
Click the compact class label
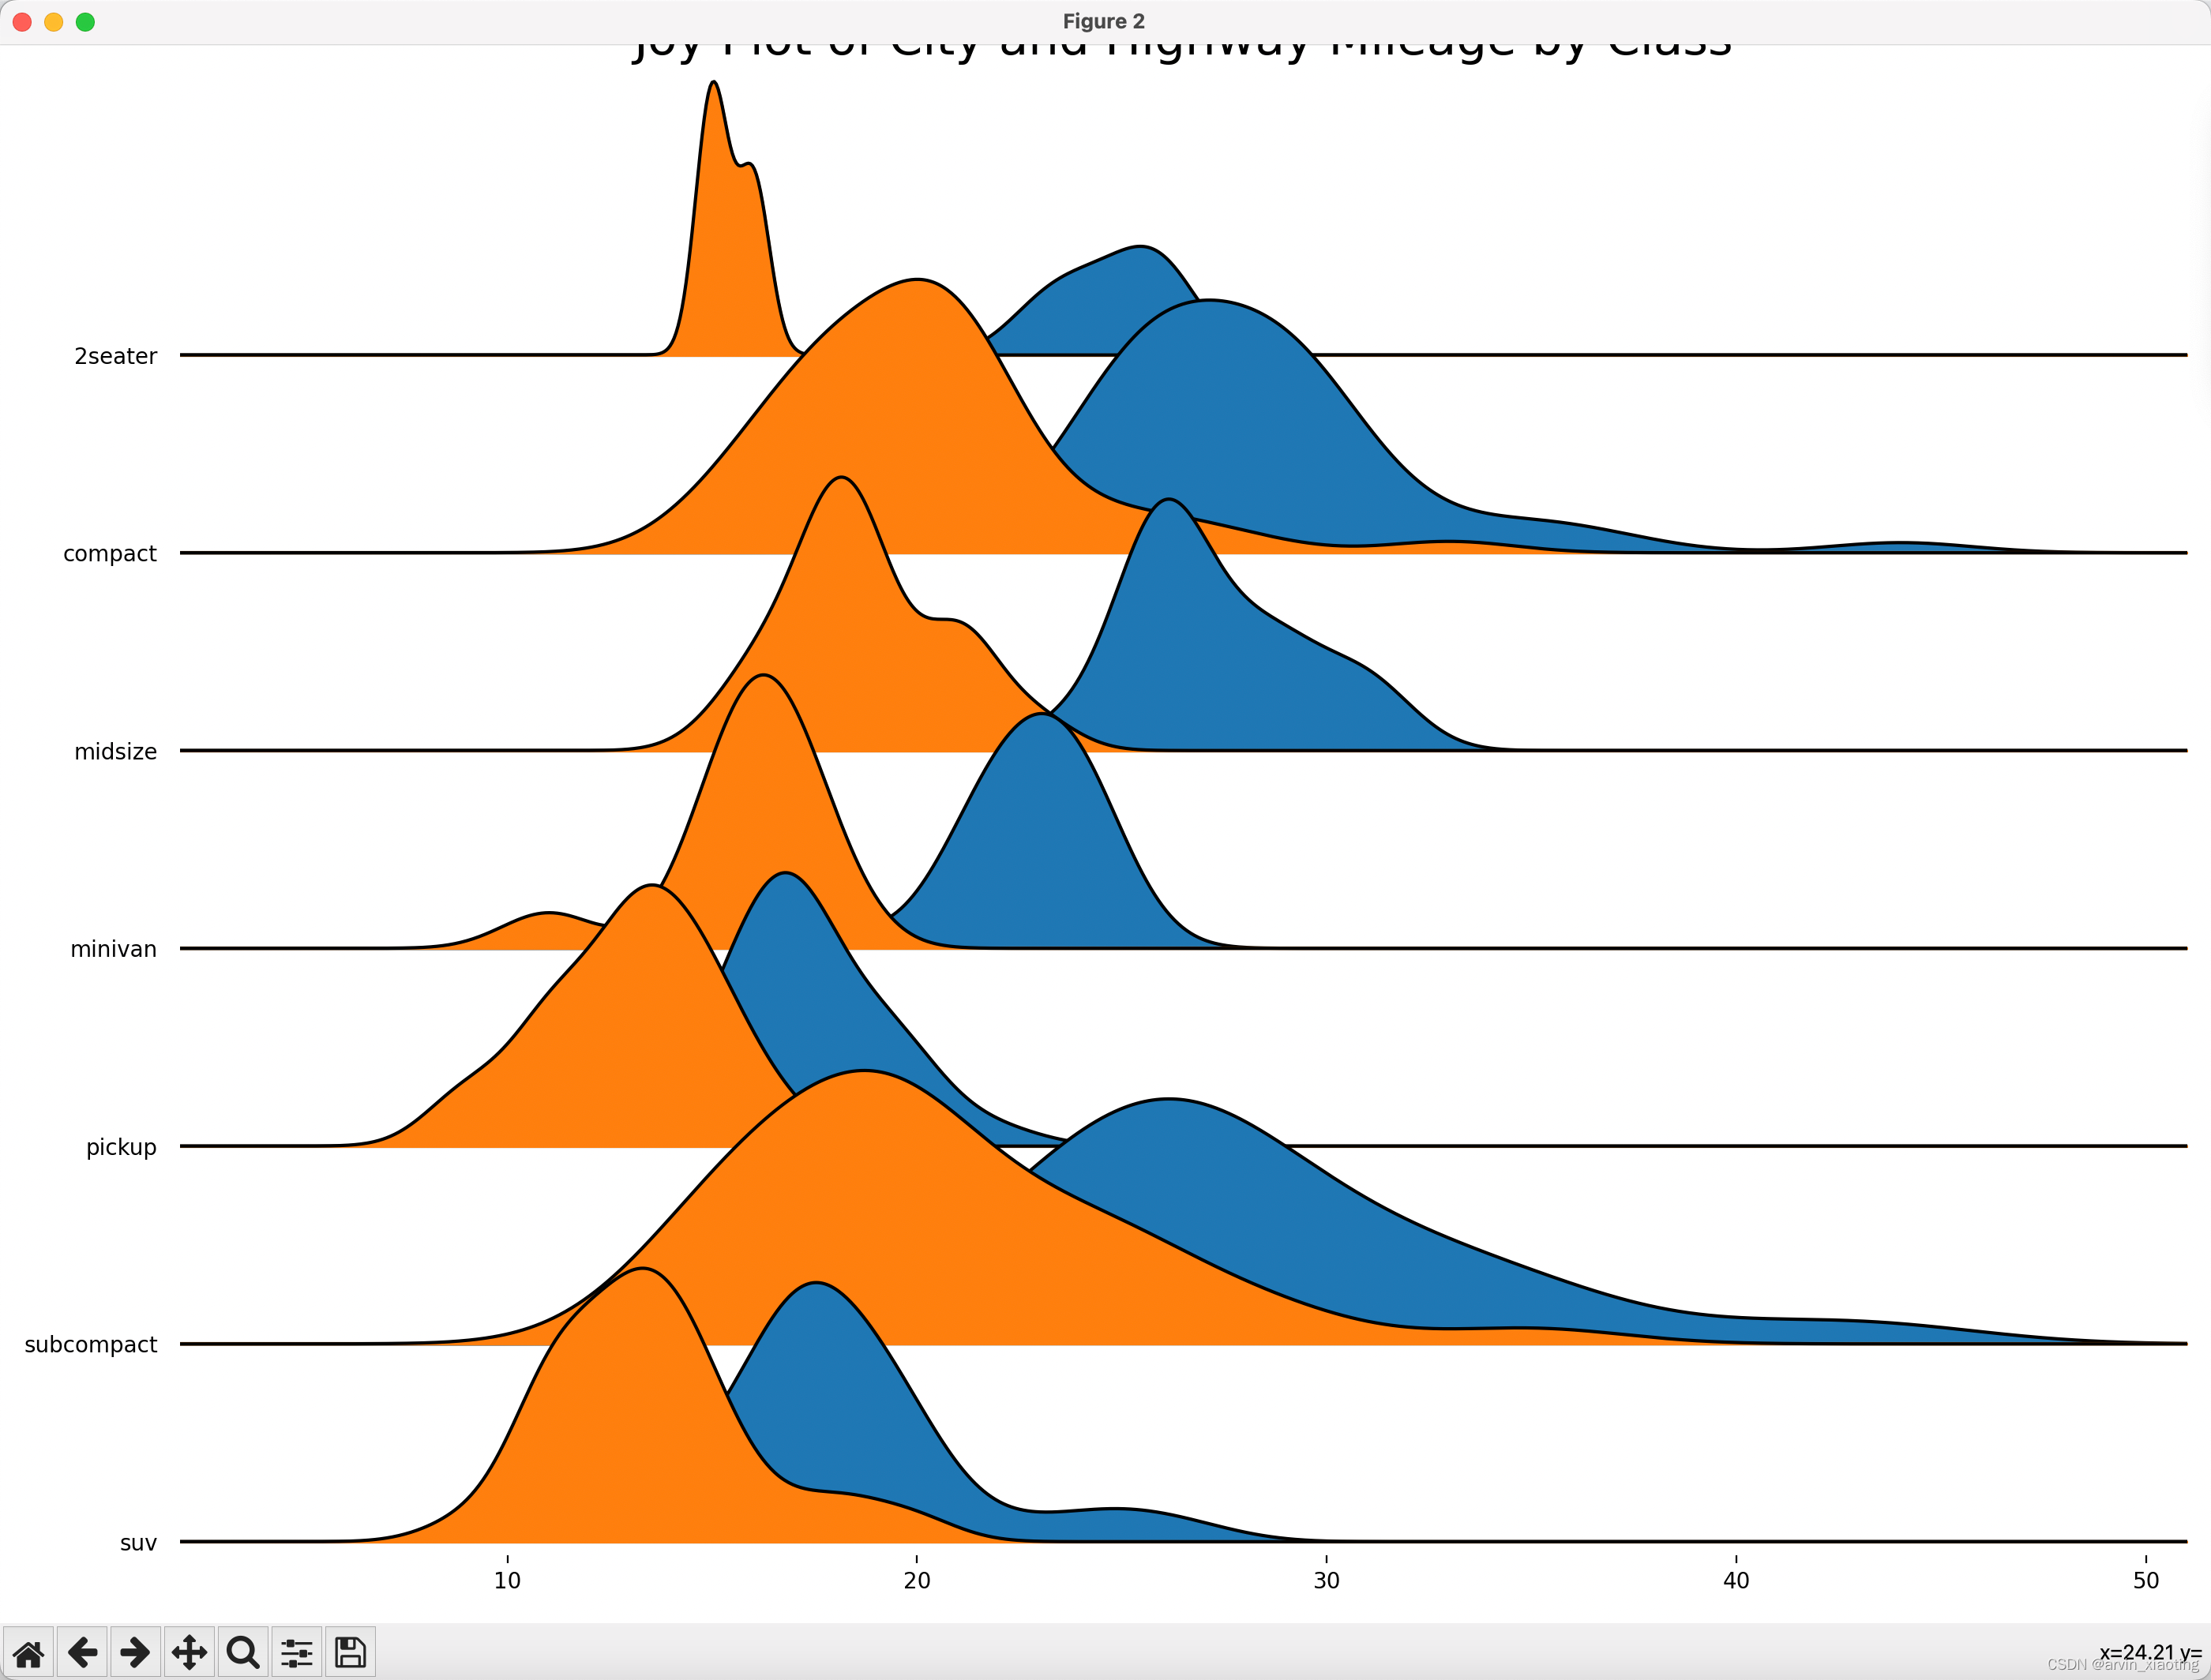109,554
